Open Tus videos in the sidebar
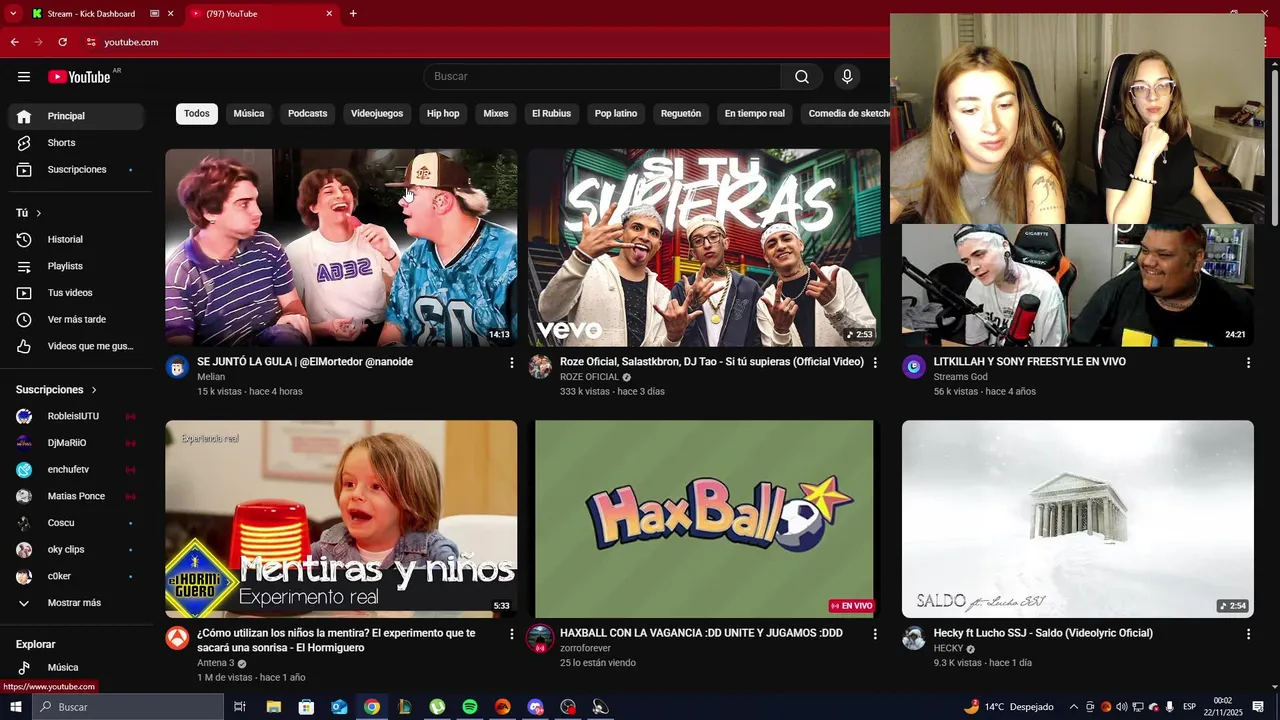 click(76, 293)
